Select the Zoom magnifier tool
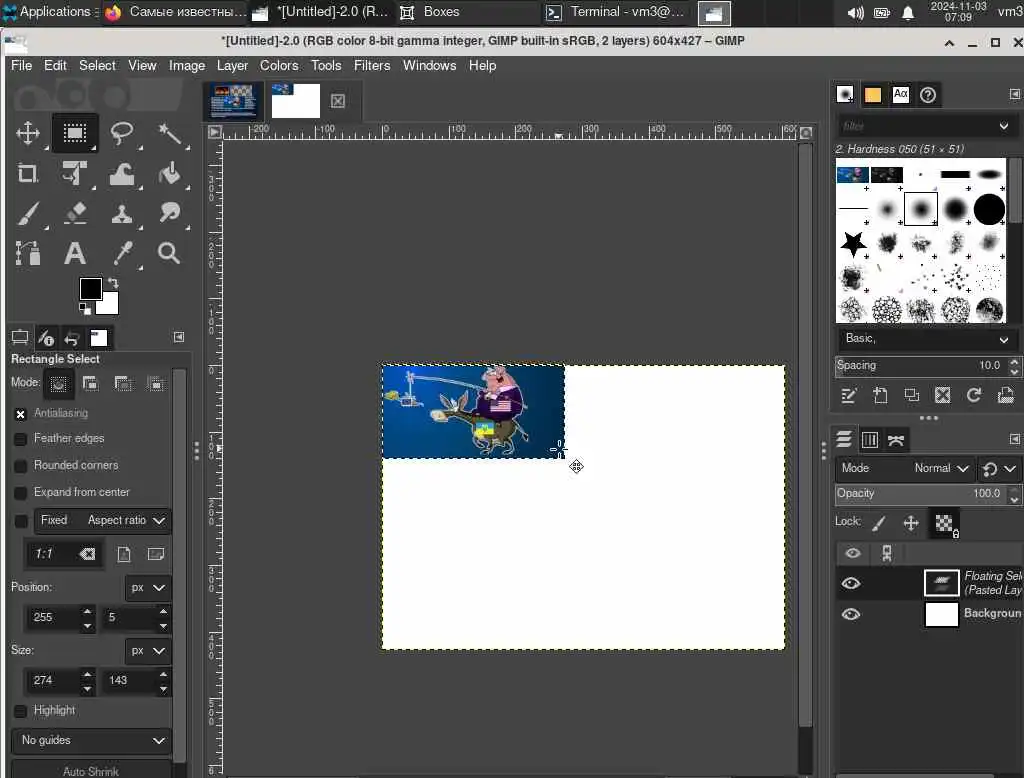Viewport: 1024px width, 778px height. tap(169, 253)
